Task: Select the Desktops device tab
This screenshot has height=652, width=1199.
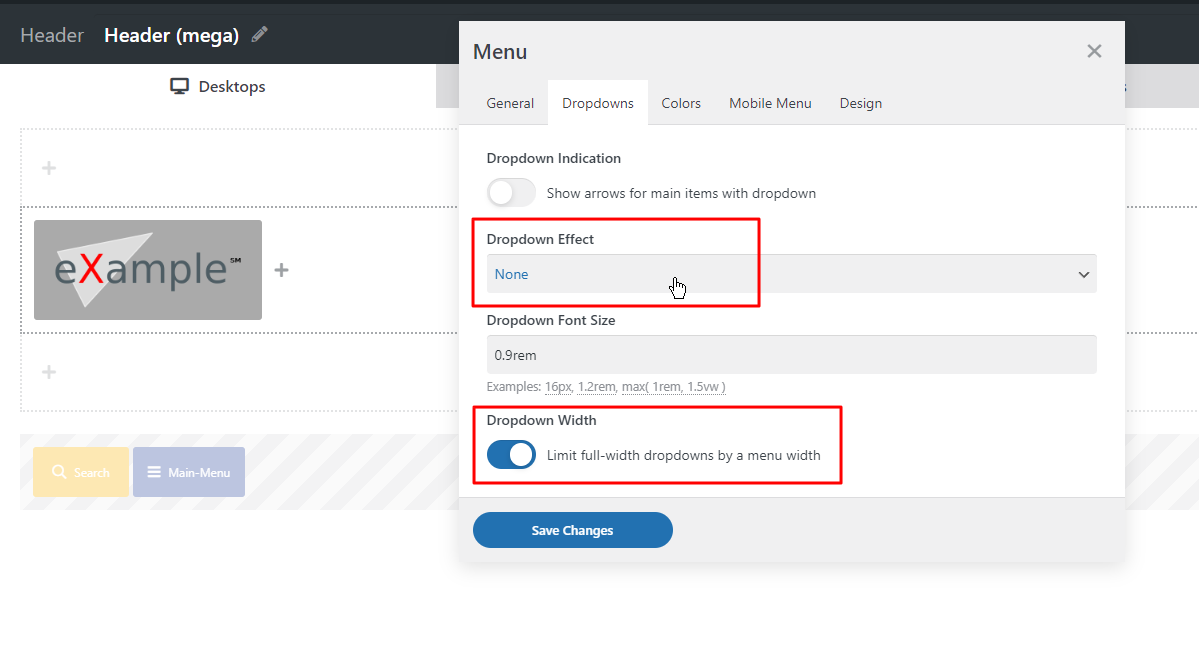Action: (x=218, y=86)
